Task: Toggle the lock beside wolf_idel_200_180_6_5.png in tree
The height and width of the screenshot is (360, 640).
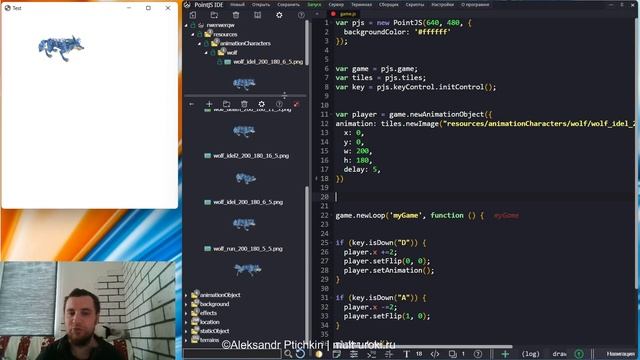Action: coord(220,62)
